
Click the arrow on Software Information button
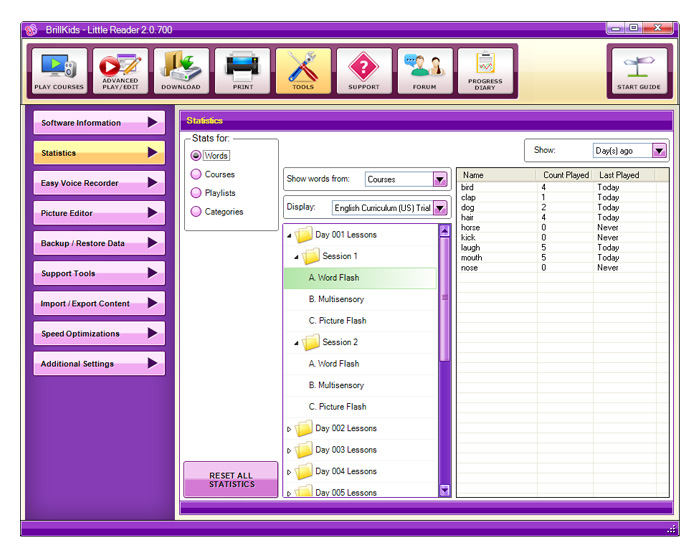(153, 122)
